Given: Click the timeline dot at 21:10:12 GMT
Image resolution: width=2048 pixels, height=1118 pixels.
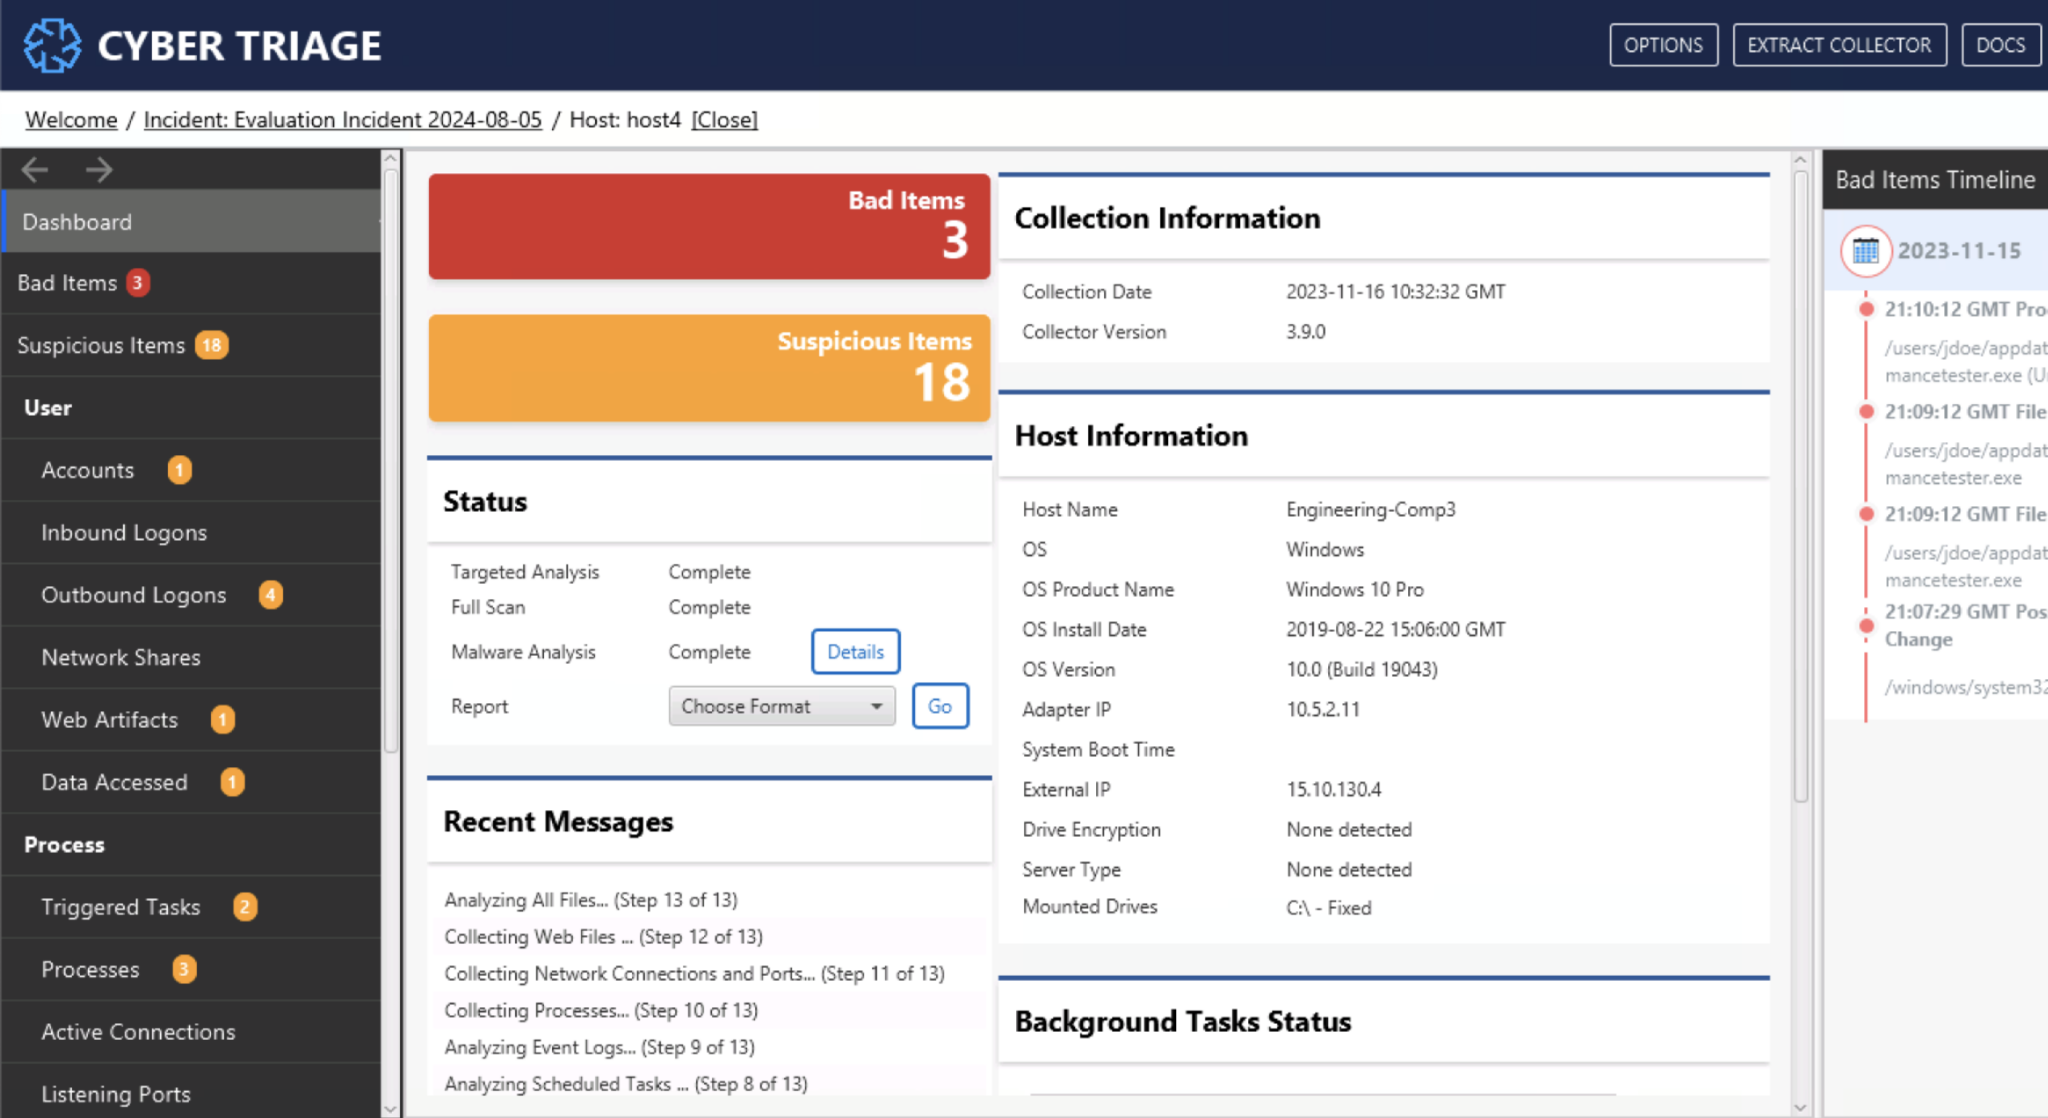Looking at the screenshot, I should pos(1866,310).
